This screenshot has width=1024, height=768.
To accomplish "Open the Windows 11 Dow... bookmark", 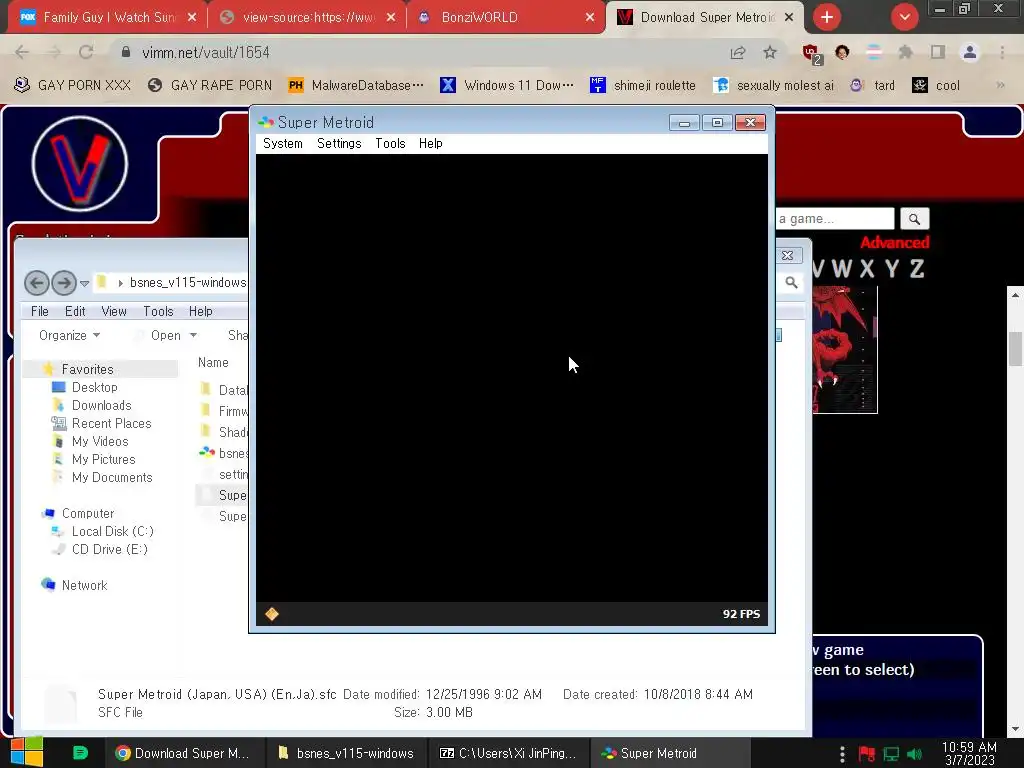I will pos(507,86).
